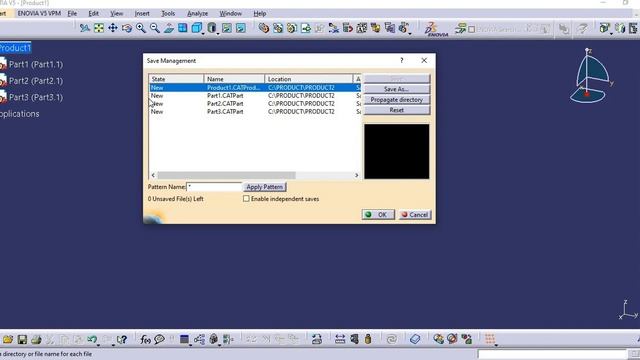Click the Save floppy disk icon
640x360 pixels.
22,339
